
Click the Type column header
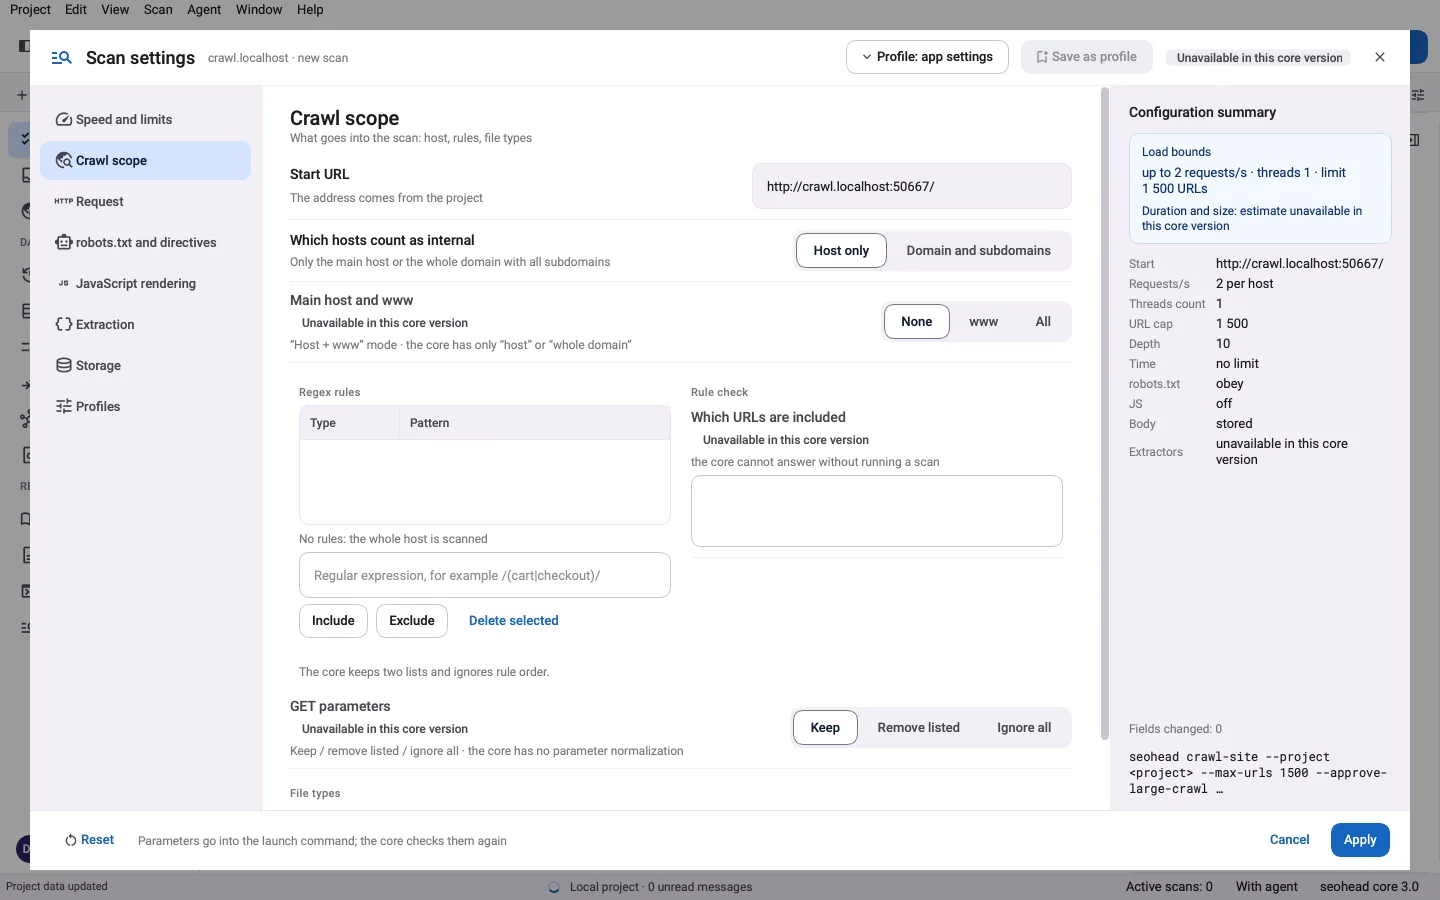[349, 423]
